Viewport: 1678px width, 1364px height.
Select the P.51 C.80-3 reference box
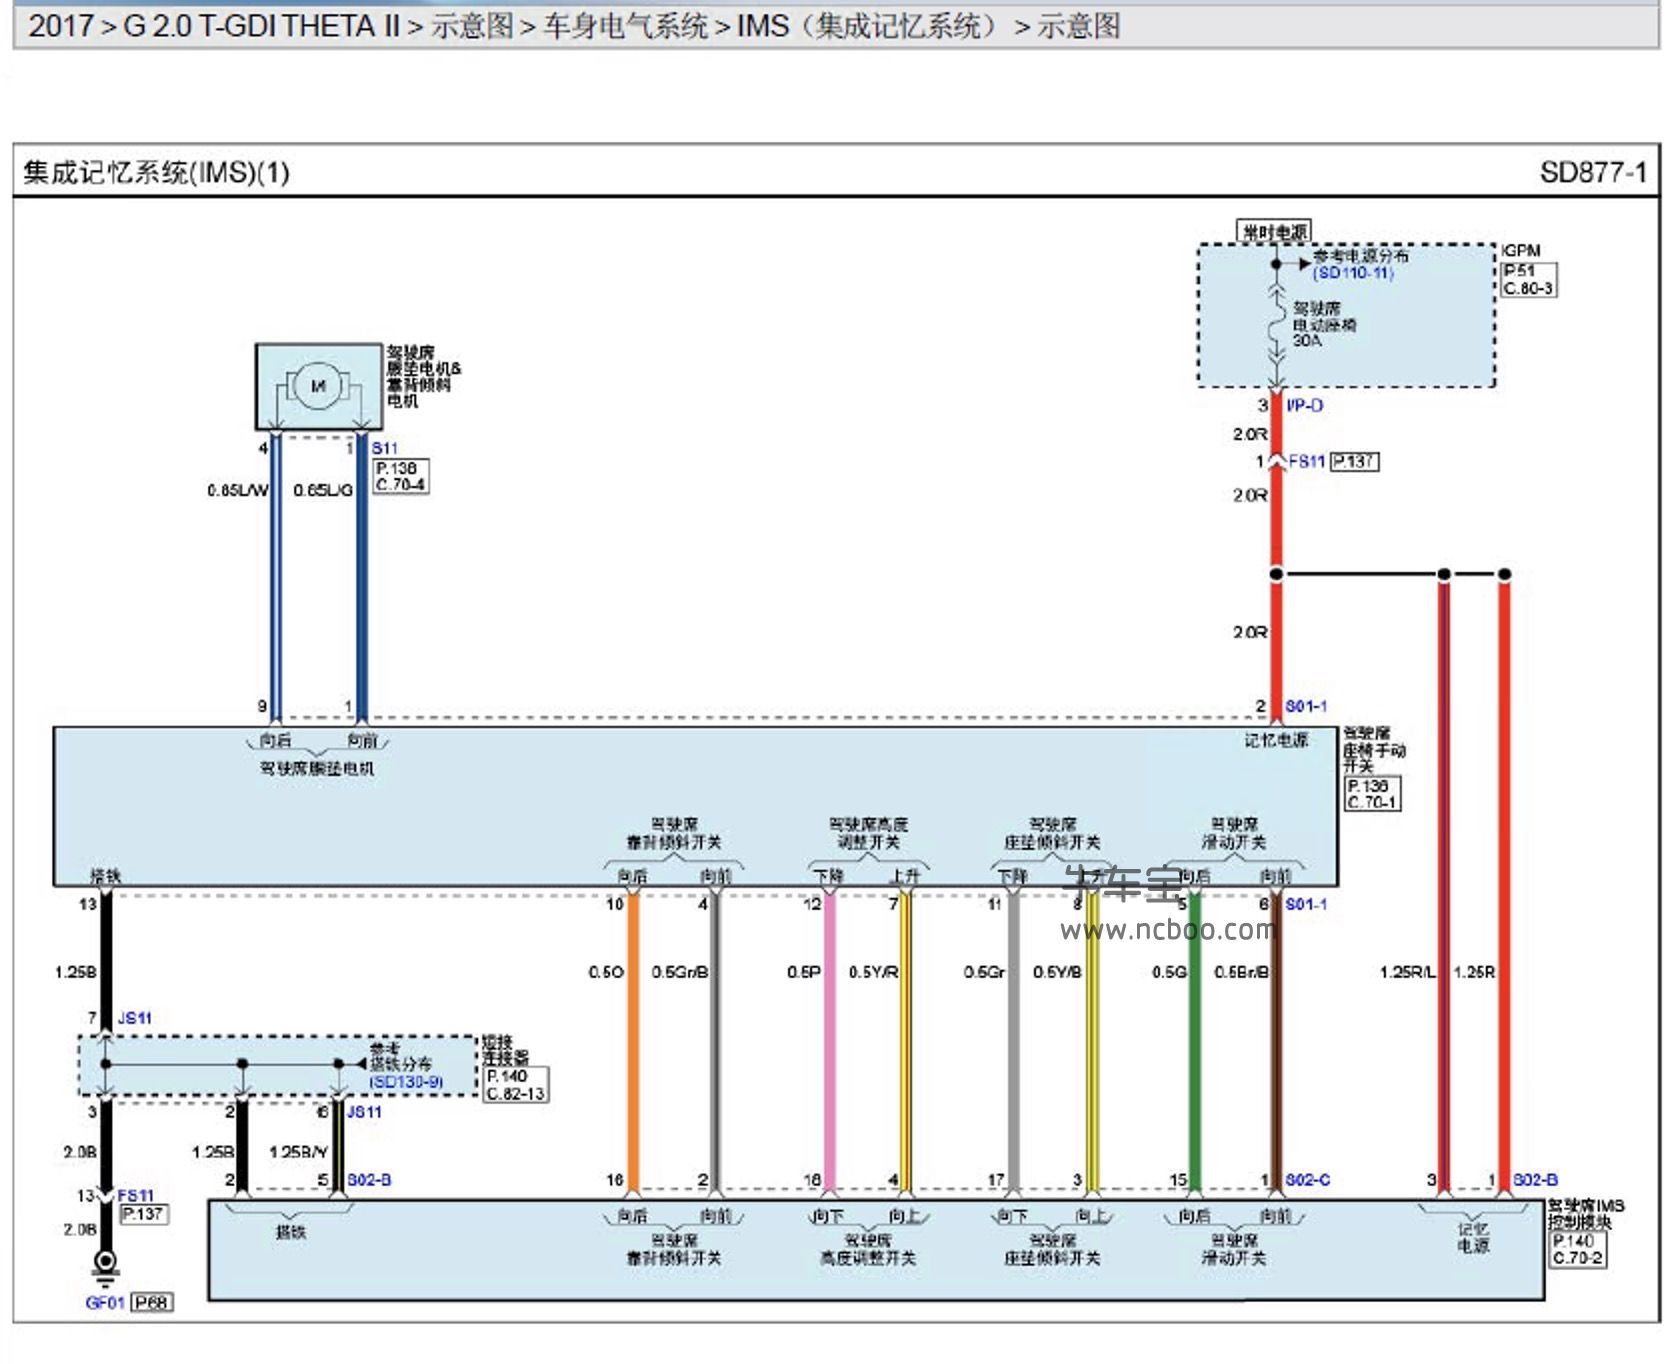[1529, 280]
